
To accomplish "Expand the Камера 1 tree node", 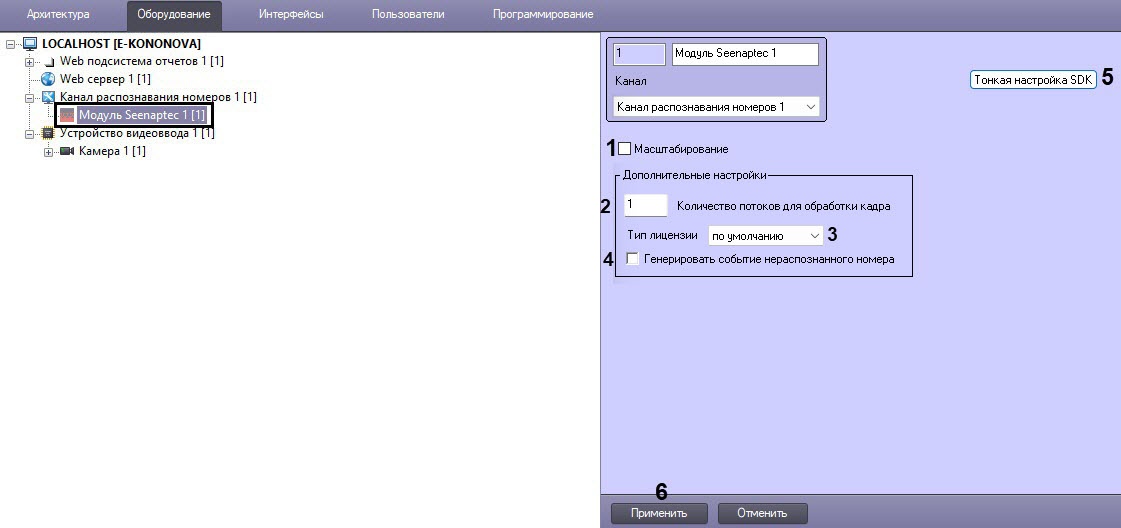I will (49, 151).
